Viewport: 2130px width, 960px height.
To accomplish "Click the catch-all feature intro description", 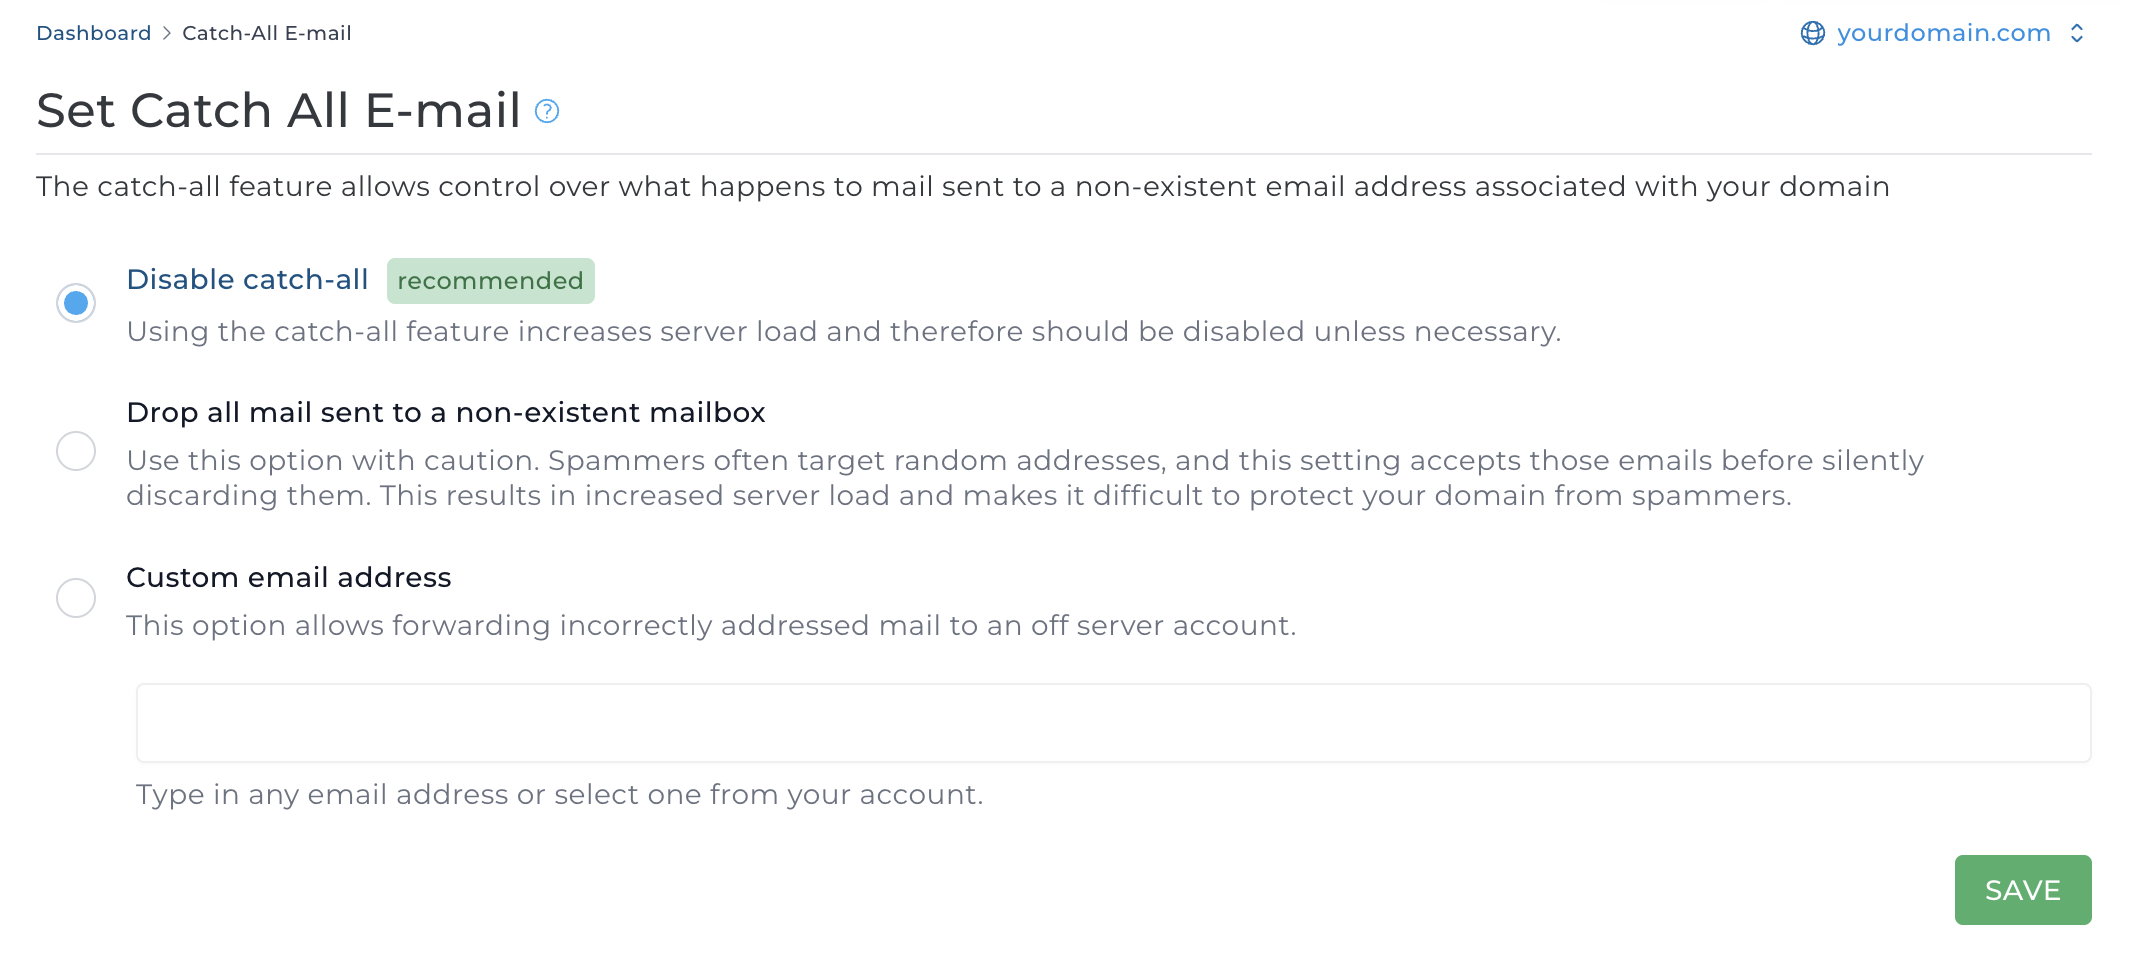I will 962,187.
